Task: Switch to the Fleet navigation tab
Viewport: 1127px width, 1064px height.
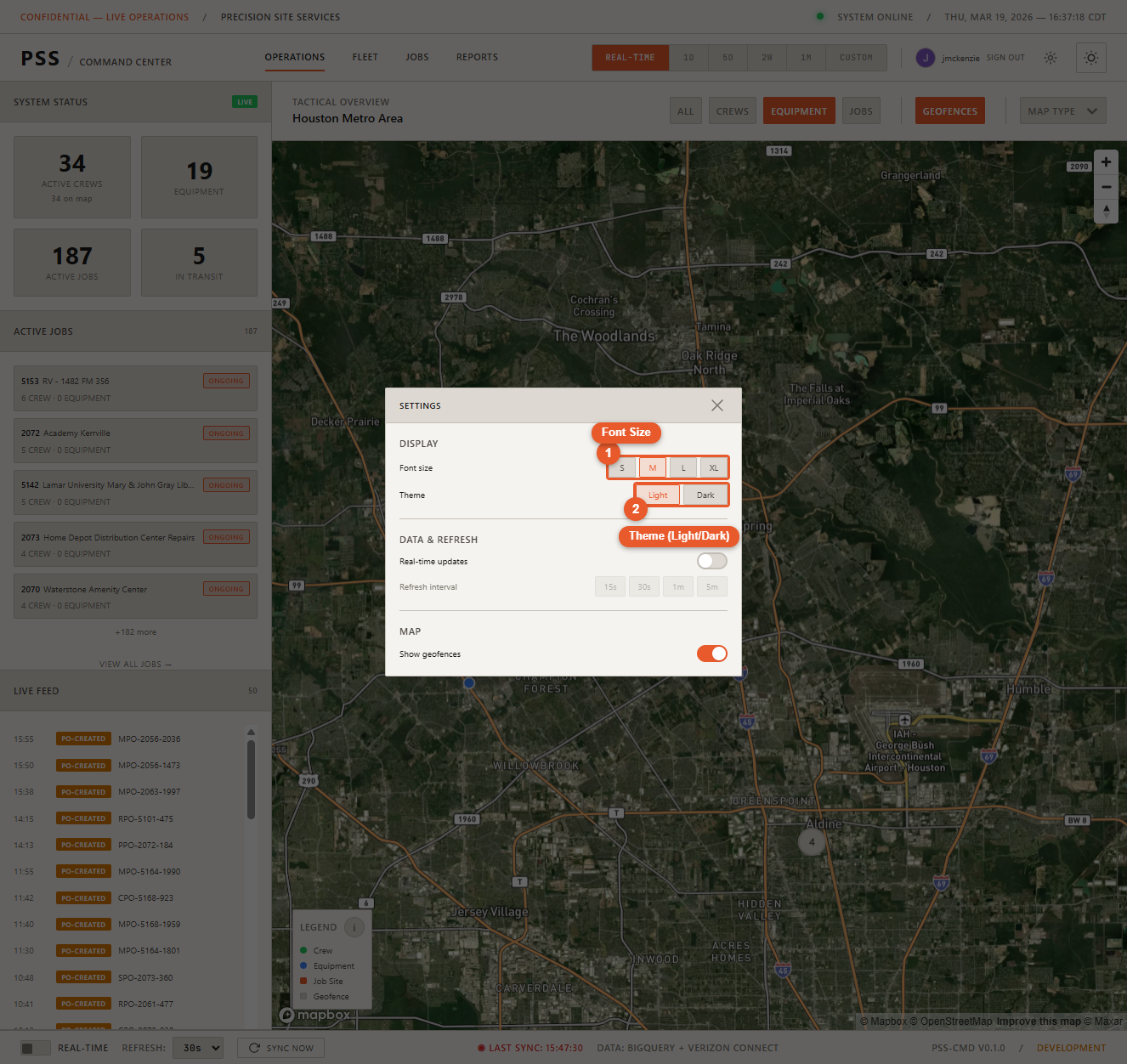Action: coord(364,57)
